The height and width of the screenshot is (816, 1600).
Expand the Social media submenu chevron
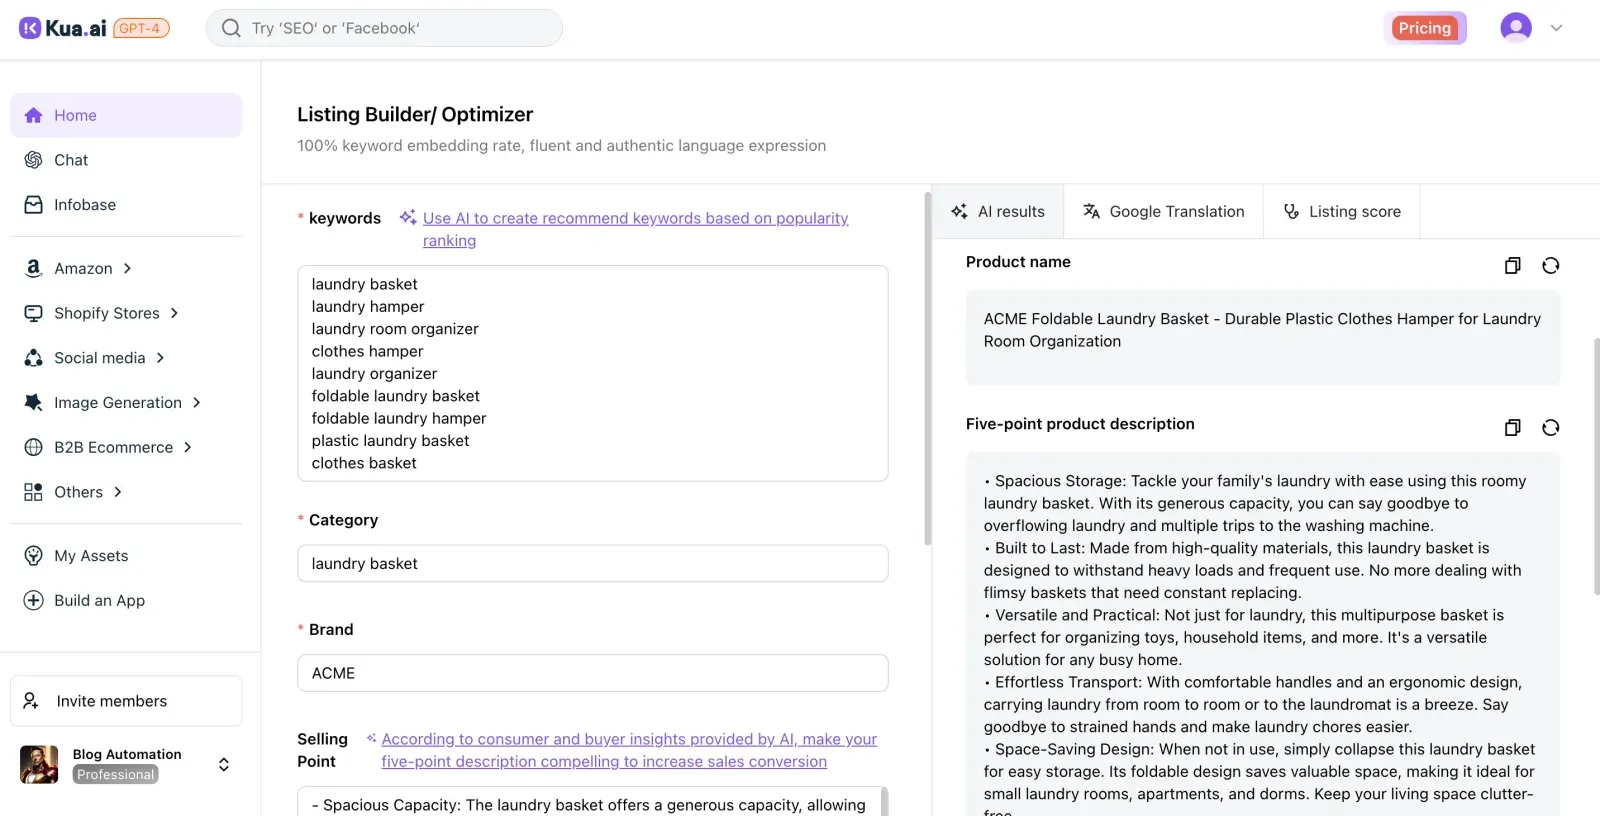tap(160, 358)
